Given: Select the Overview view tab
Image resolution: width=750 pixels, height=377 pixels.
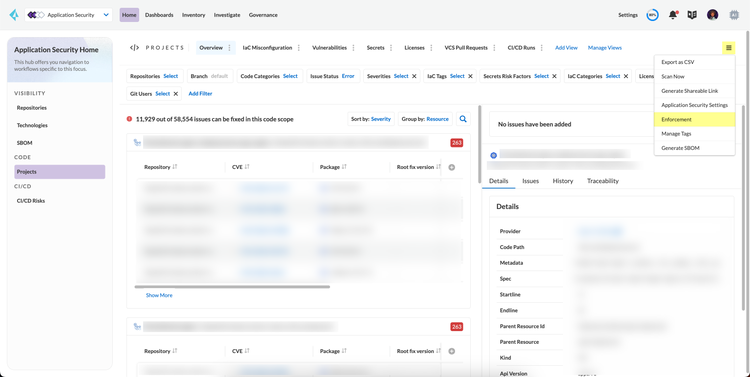Looking at the screenshot, I should [211, 48].
